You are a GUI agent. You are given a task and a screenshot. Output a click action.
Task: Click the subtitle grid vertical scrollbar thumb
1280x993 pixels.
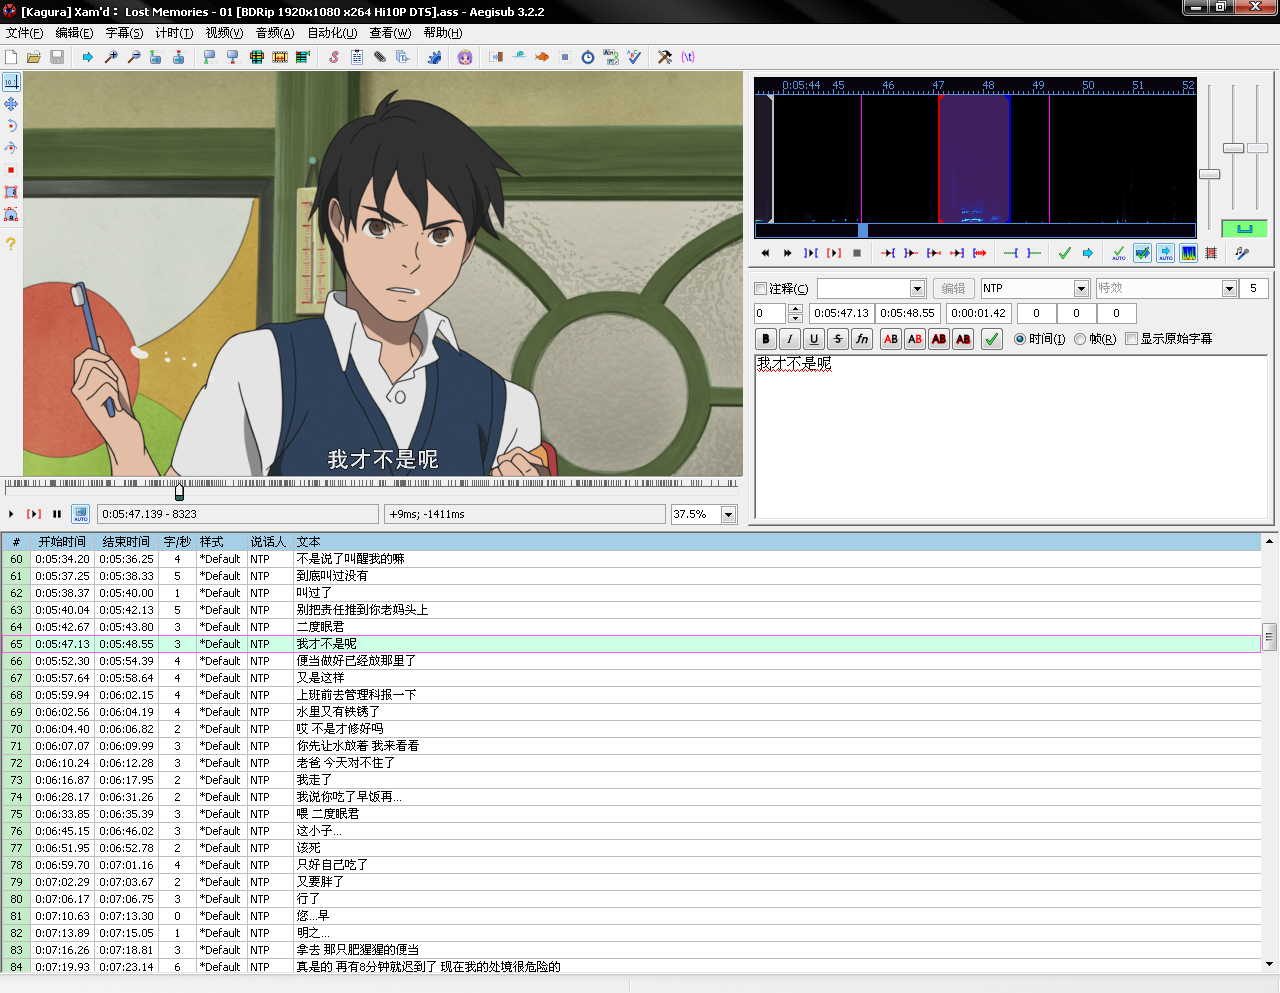pos(1269,637)
